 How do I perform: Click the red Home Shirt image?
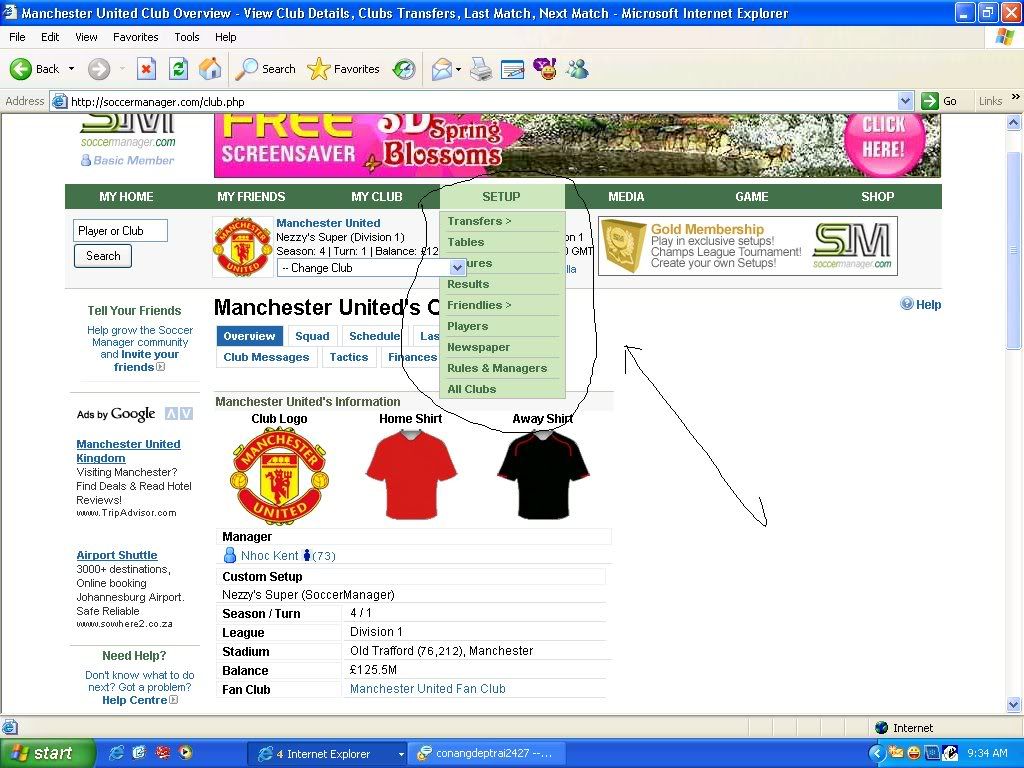[411, 475]
